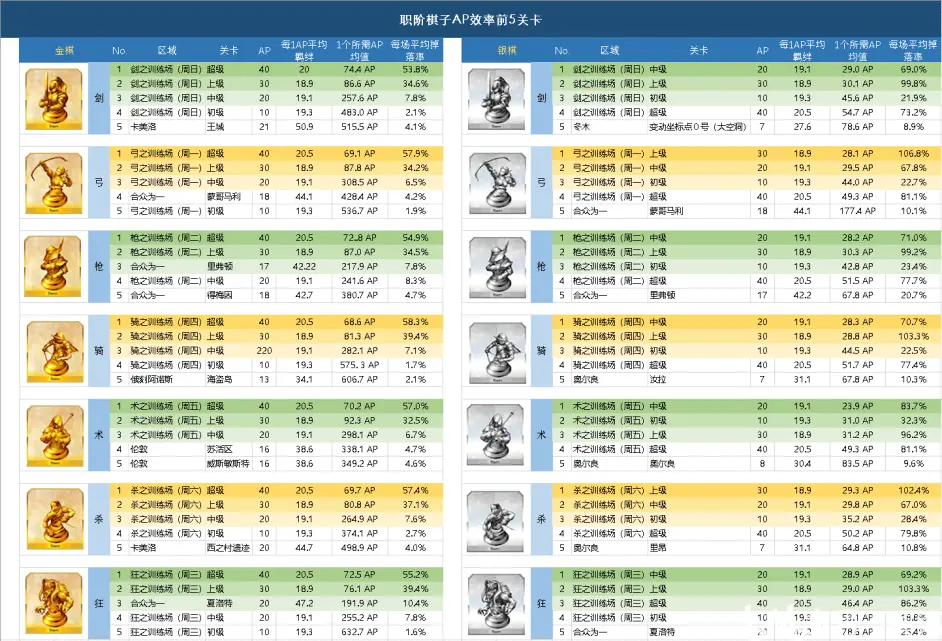The height and width of the screenshot is (641, 942).
Task: Click the silver Lancer chess piece icon
Action: coord(497,267)
